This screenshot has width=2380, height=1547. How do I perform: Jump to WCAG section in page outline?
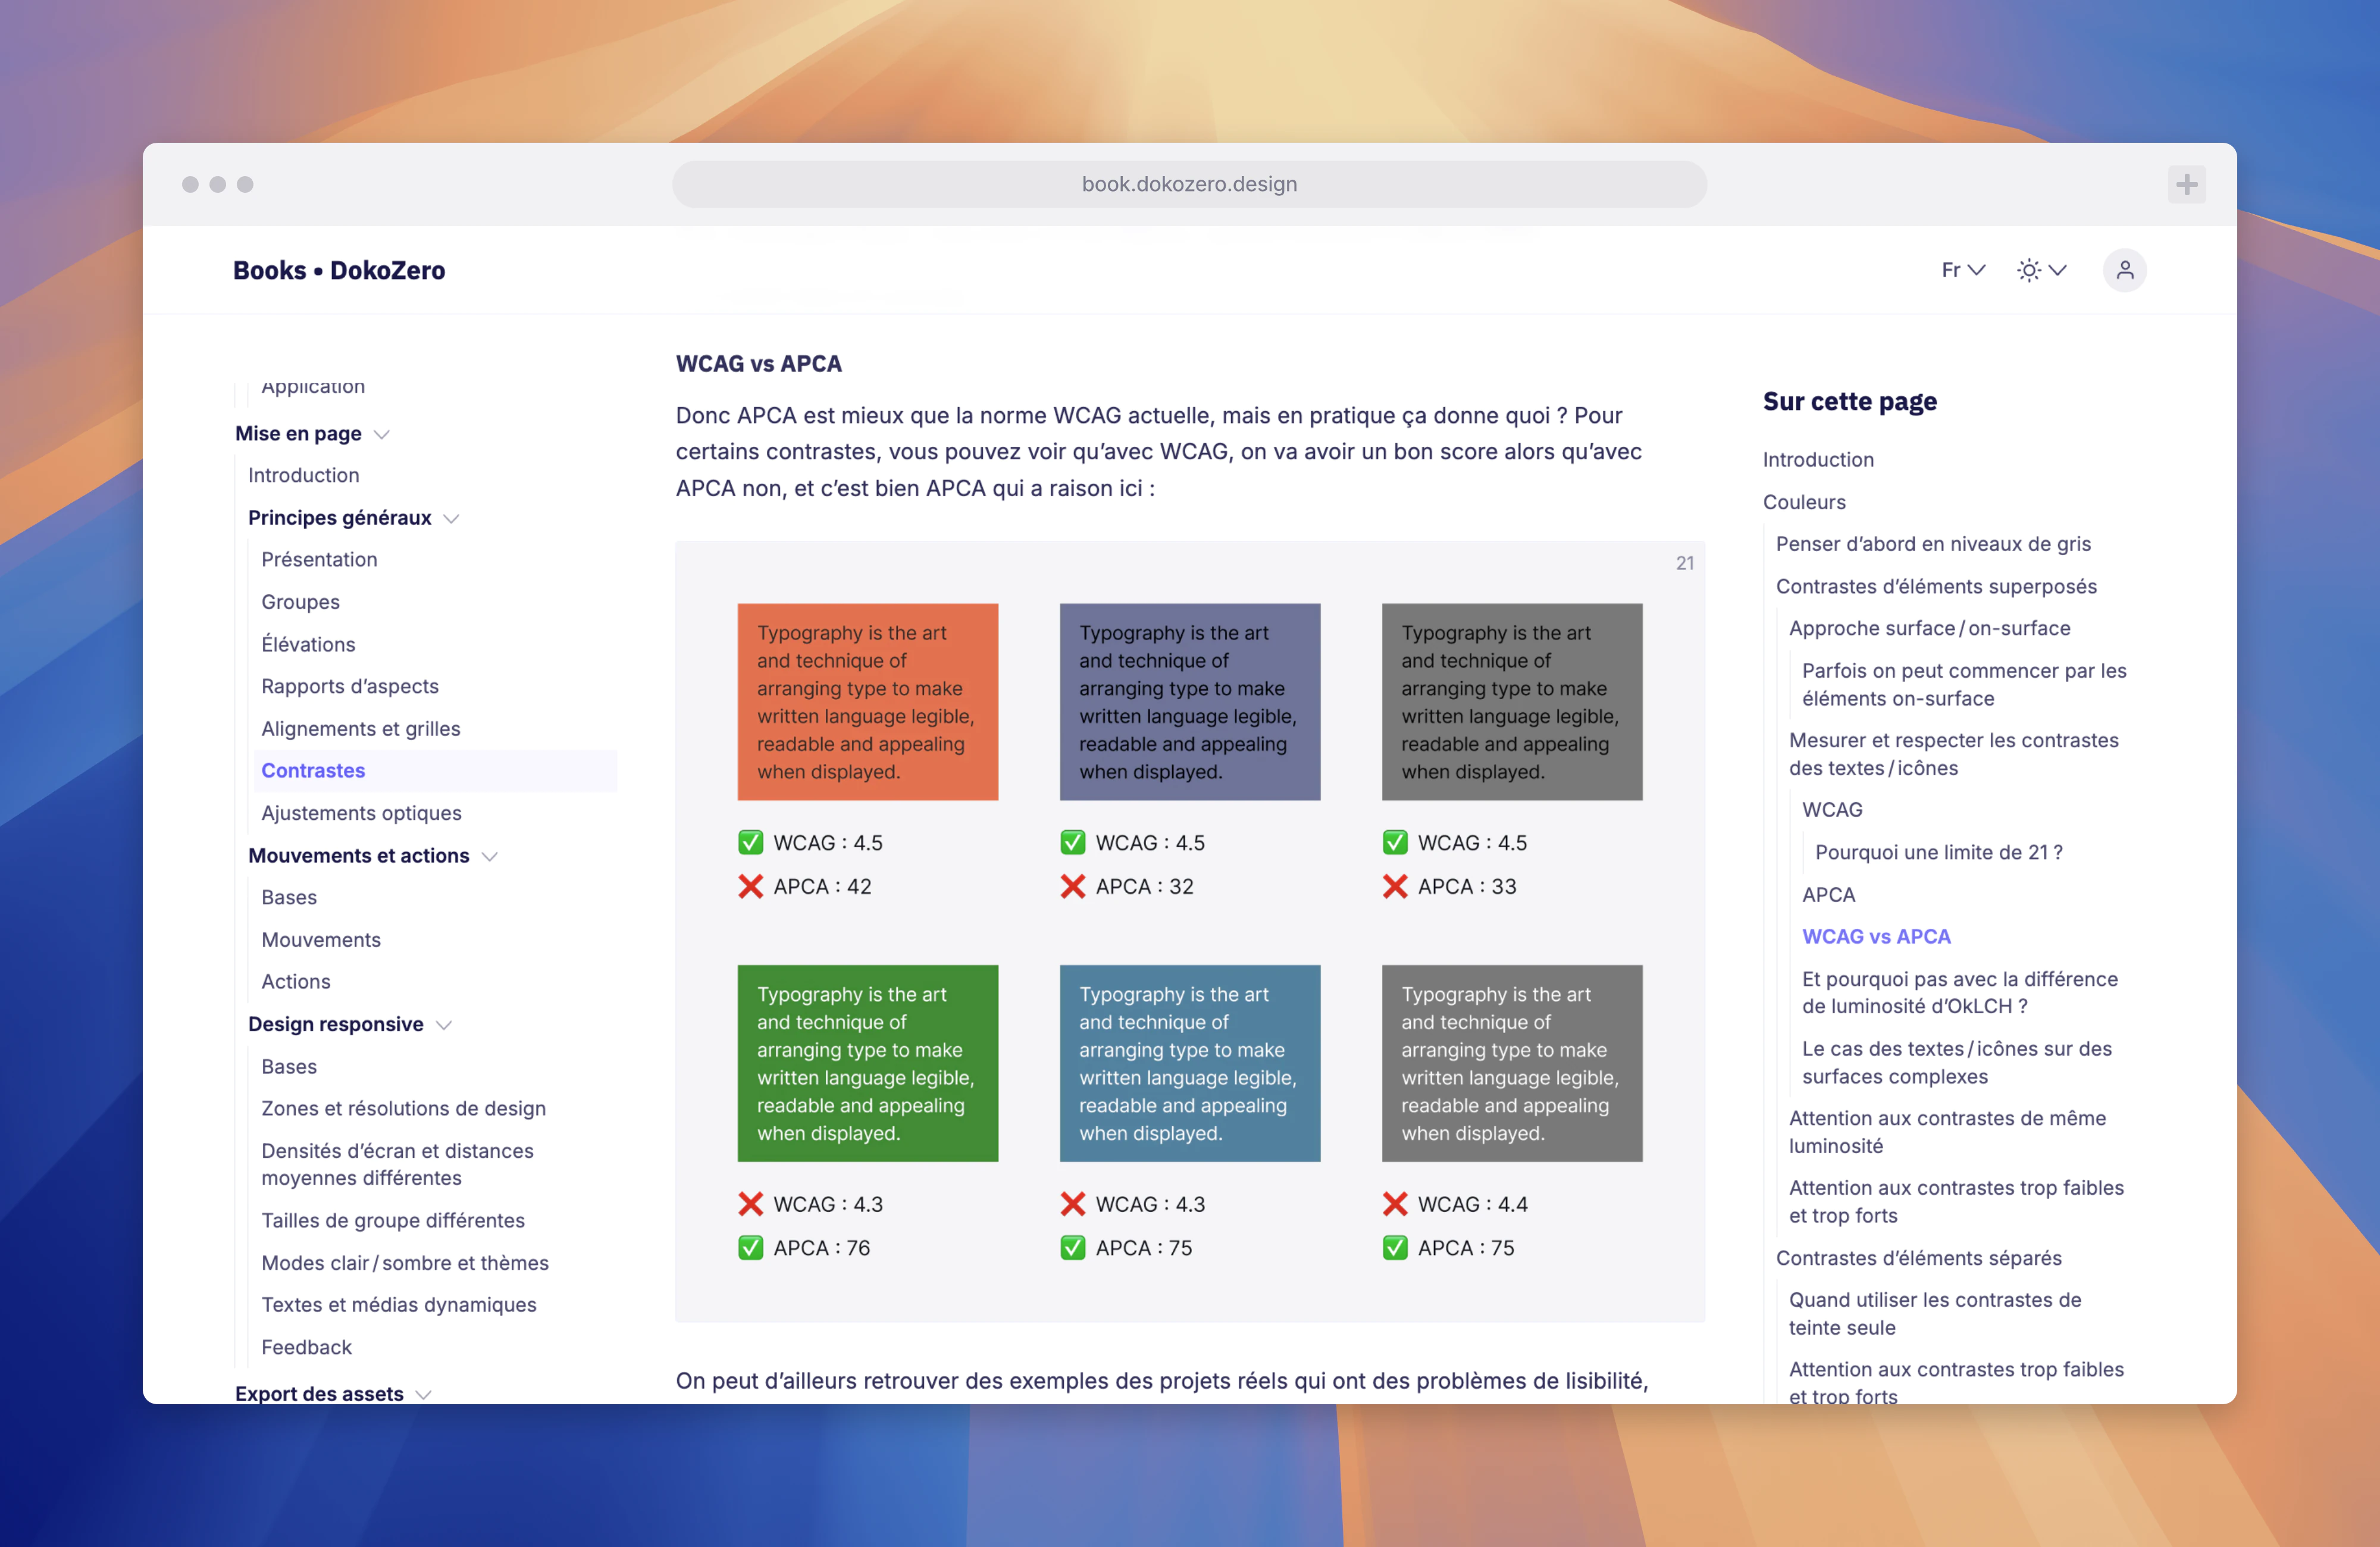click(x=1832, y=810)
